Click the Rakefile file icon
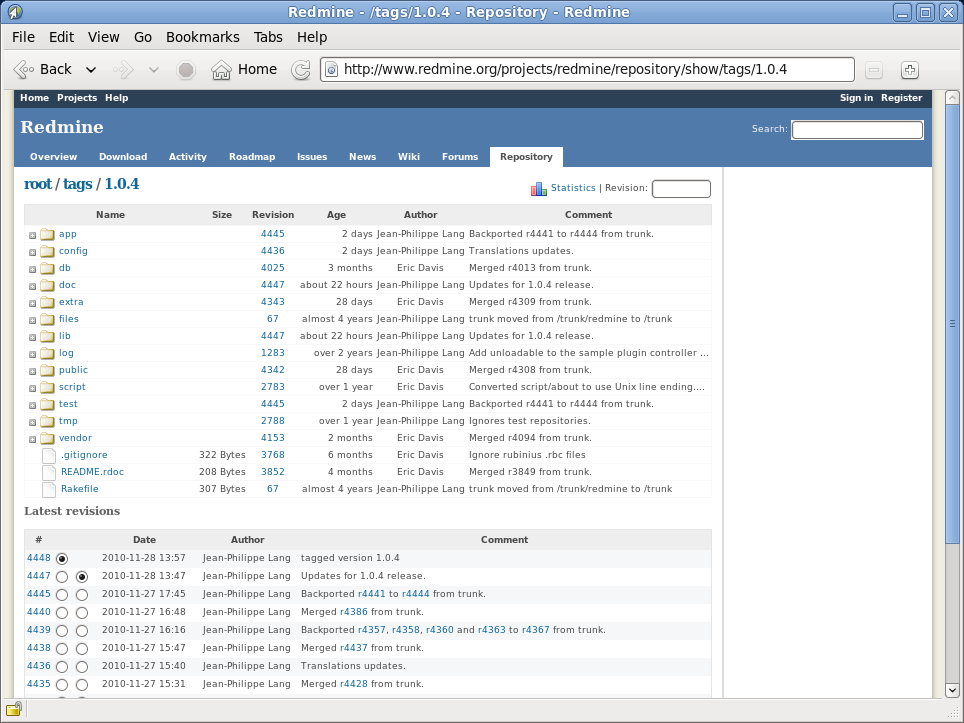This screenshot has height=723, width=964. [49, 489]
